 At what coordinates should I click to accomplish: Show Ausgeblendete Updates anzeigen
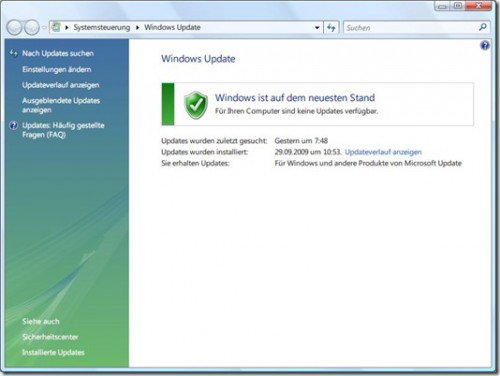click(x=61, y=105)
